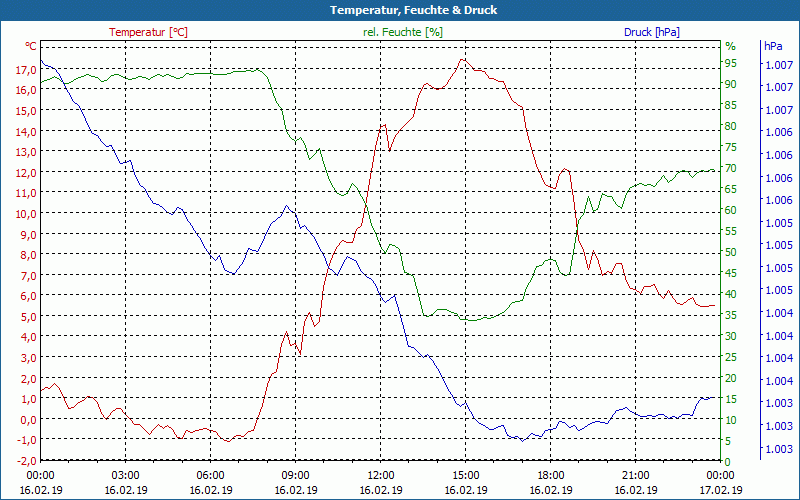Click the 13,0 temperature axis value
This screenshot has height=500, width=800.
coord(26,152)
